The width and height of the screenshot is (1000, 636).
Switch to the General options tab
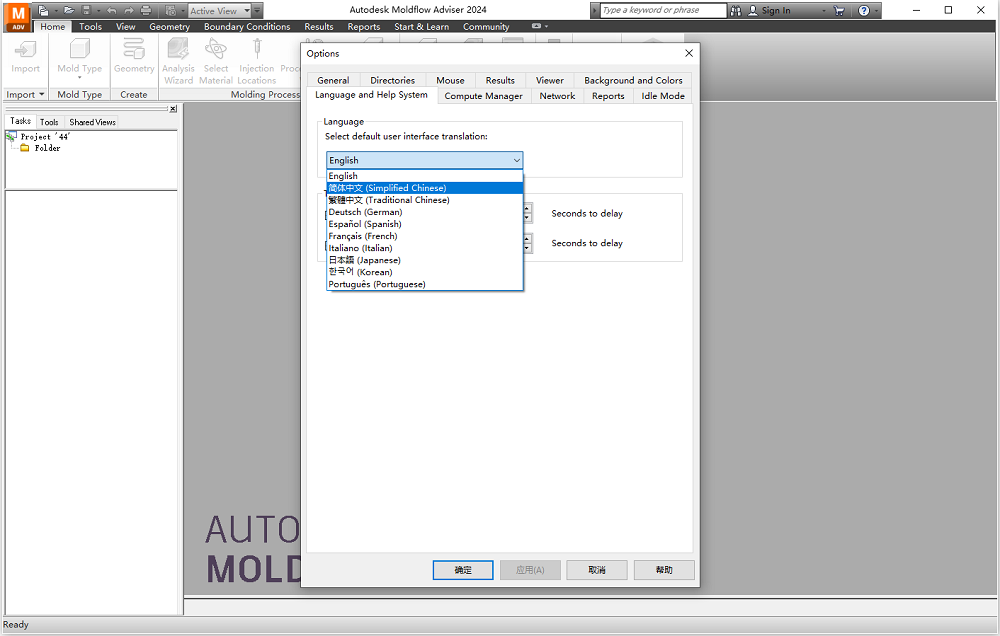pos(333,80)
